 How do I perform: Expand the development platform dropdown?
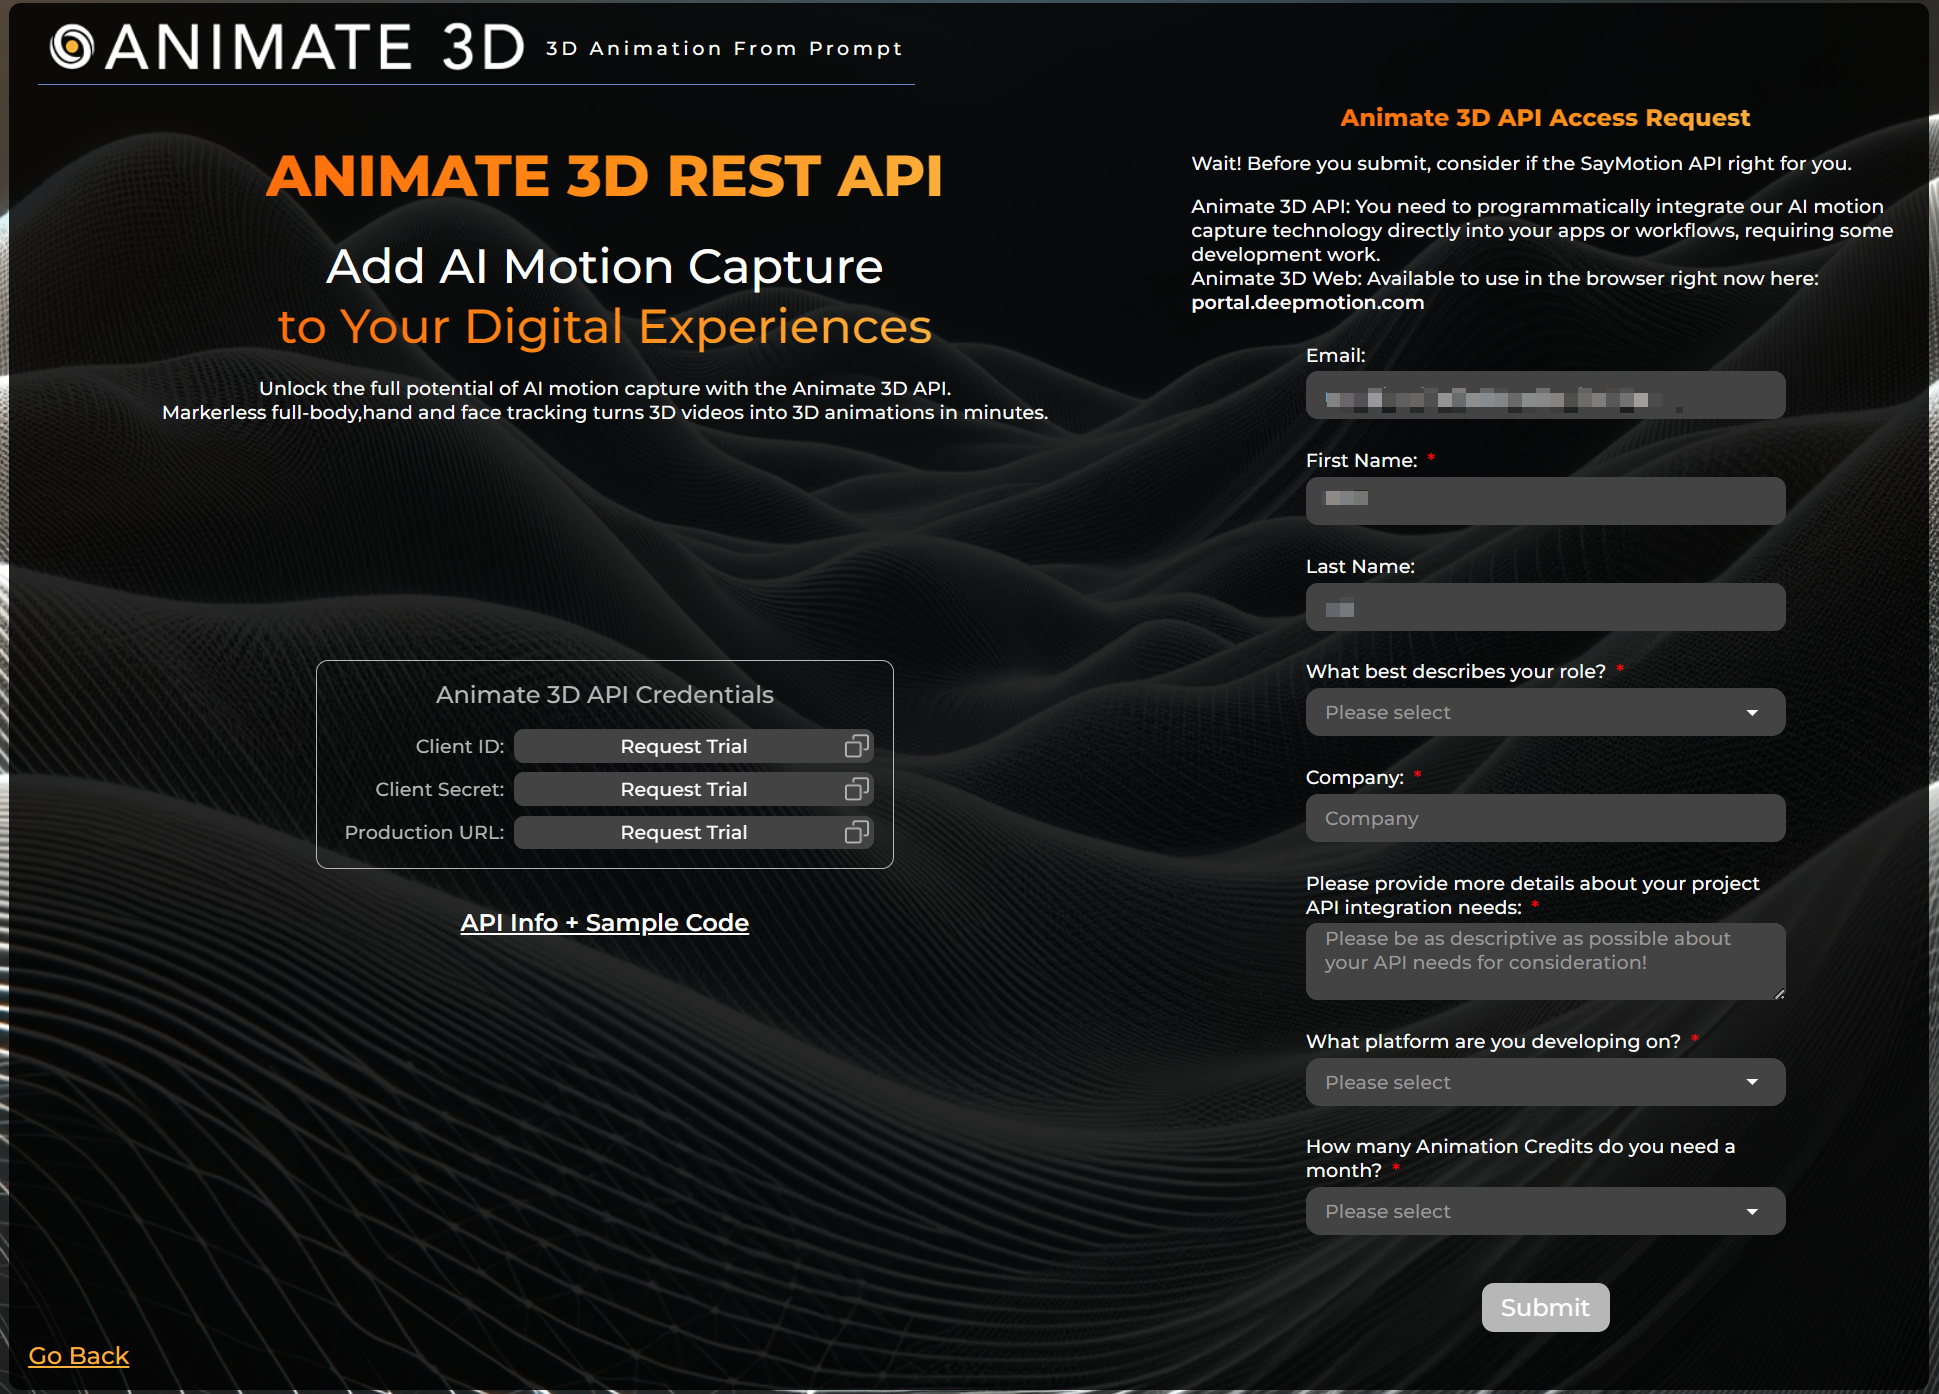pyautogui.click(x=1751, y=1082)
